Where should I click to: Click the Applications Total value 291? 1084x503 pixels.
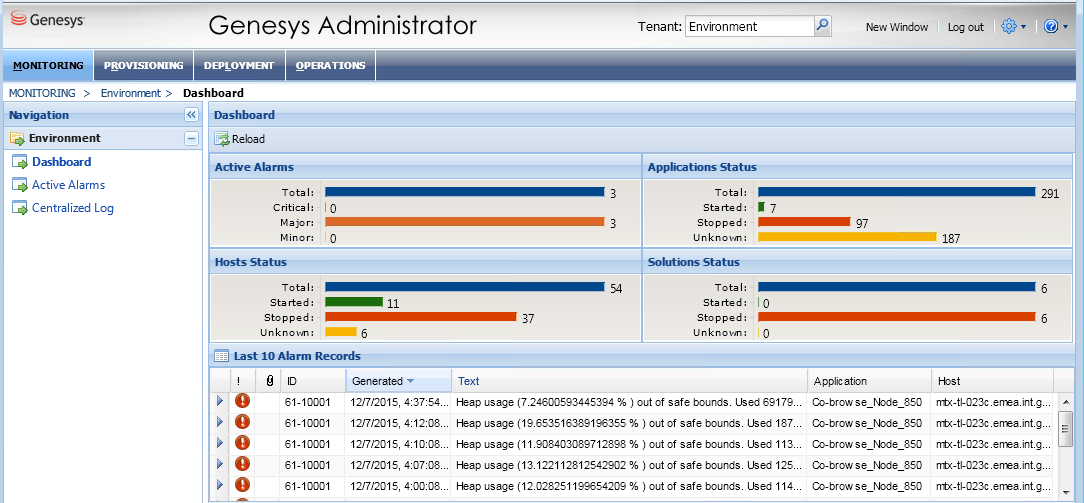coord(1049,194)
